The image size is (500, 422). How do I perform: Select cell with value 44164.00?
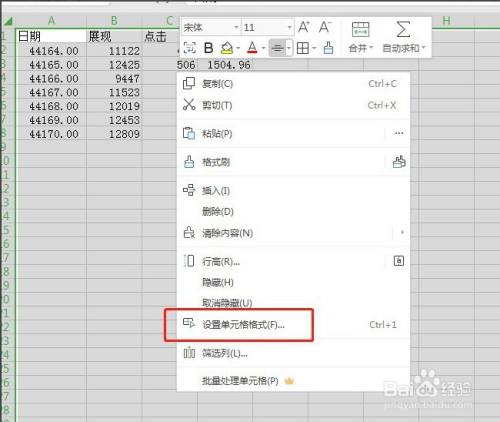[51, 51]
